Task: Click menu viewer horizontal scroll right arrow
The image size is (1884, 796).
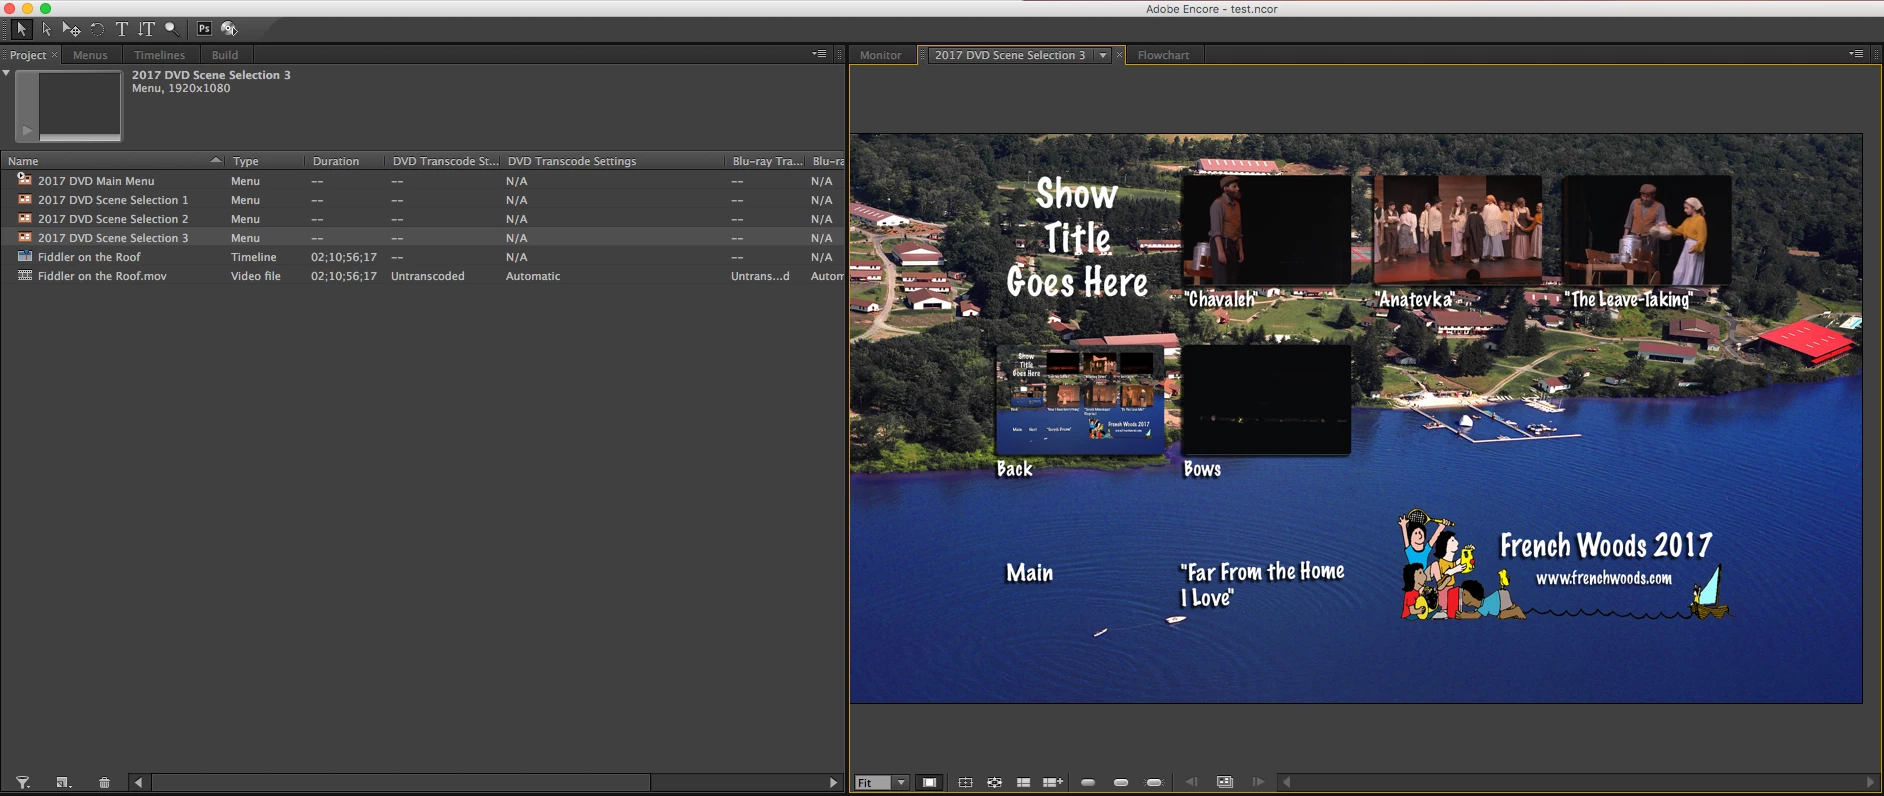Action: click(x=1871, y=782)
